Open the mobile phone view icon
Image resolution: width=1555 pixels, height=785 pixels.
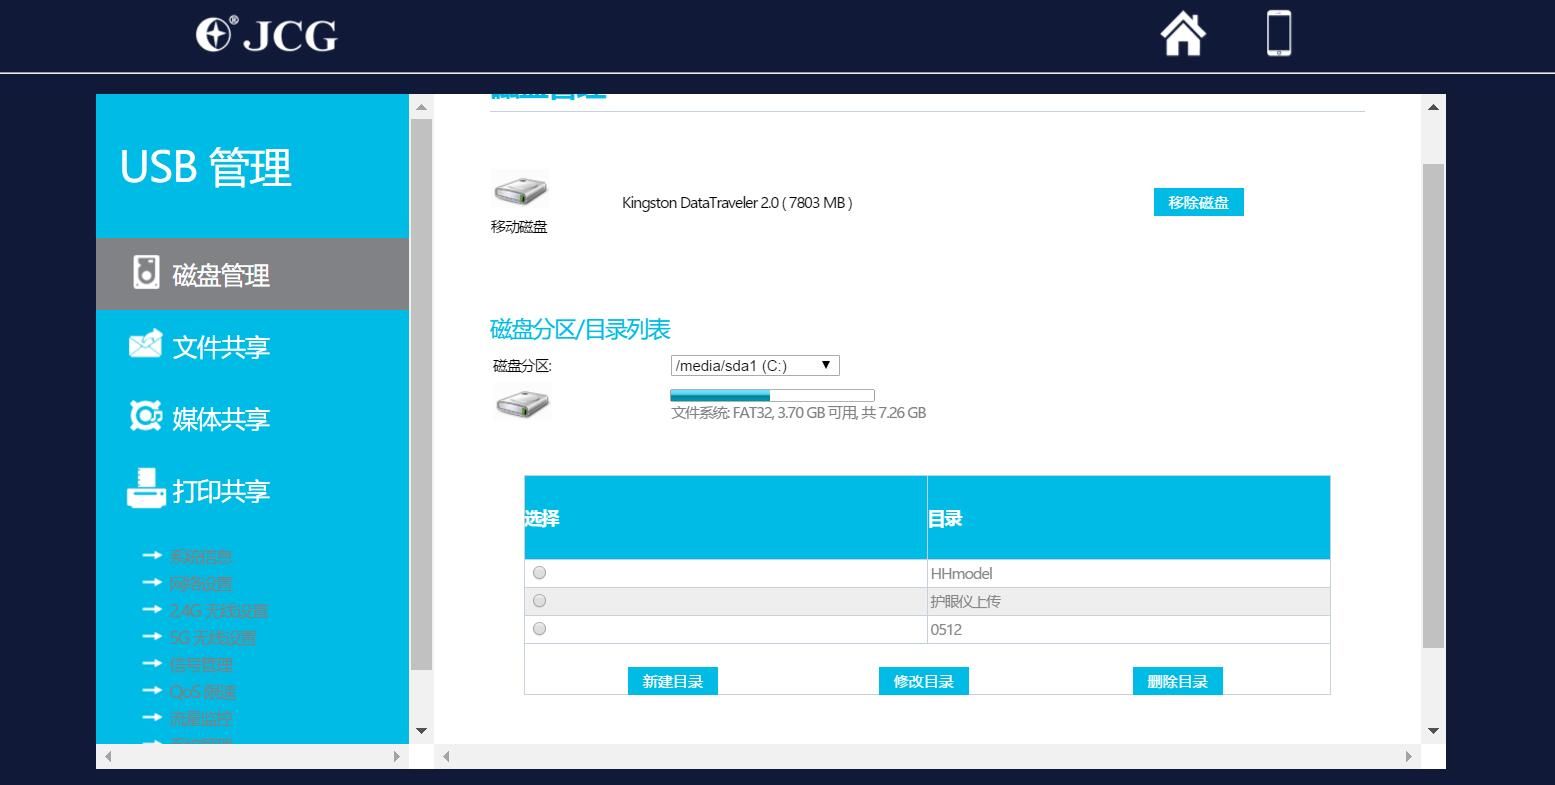(x=1279, y=33)
